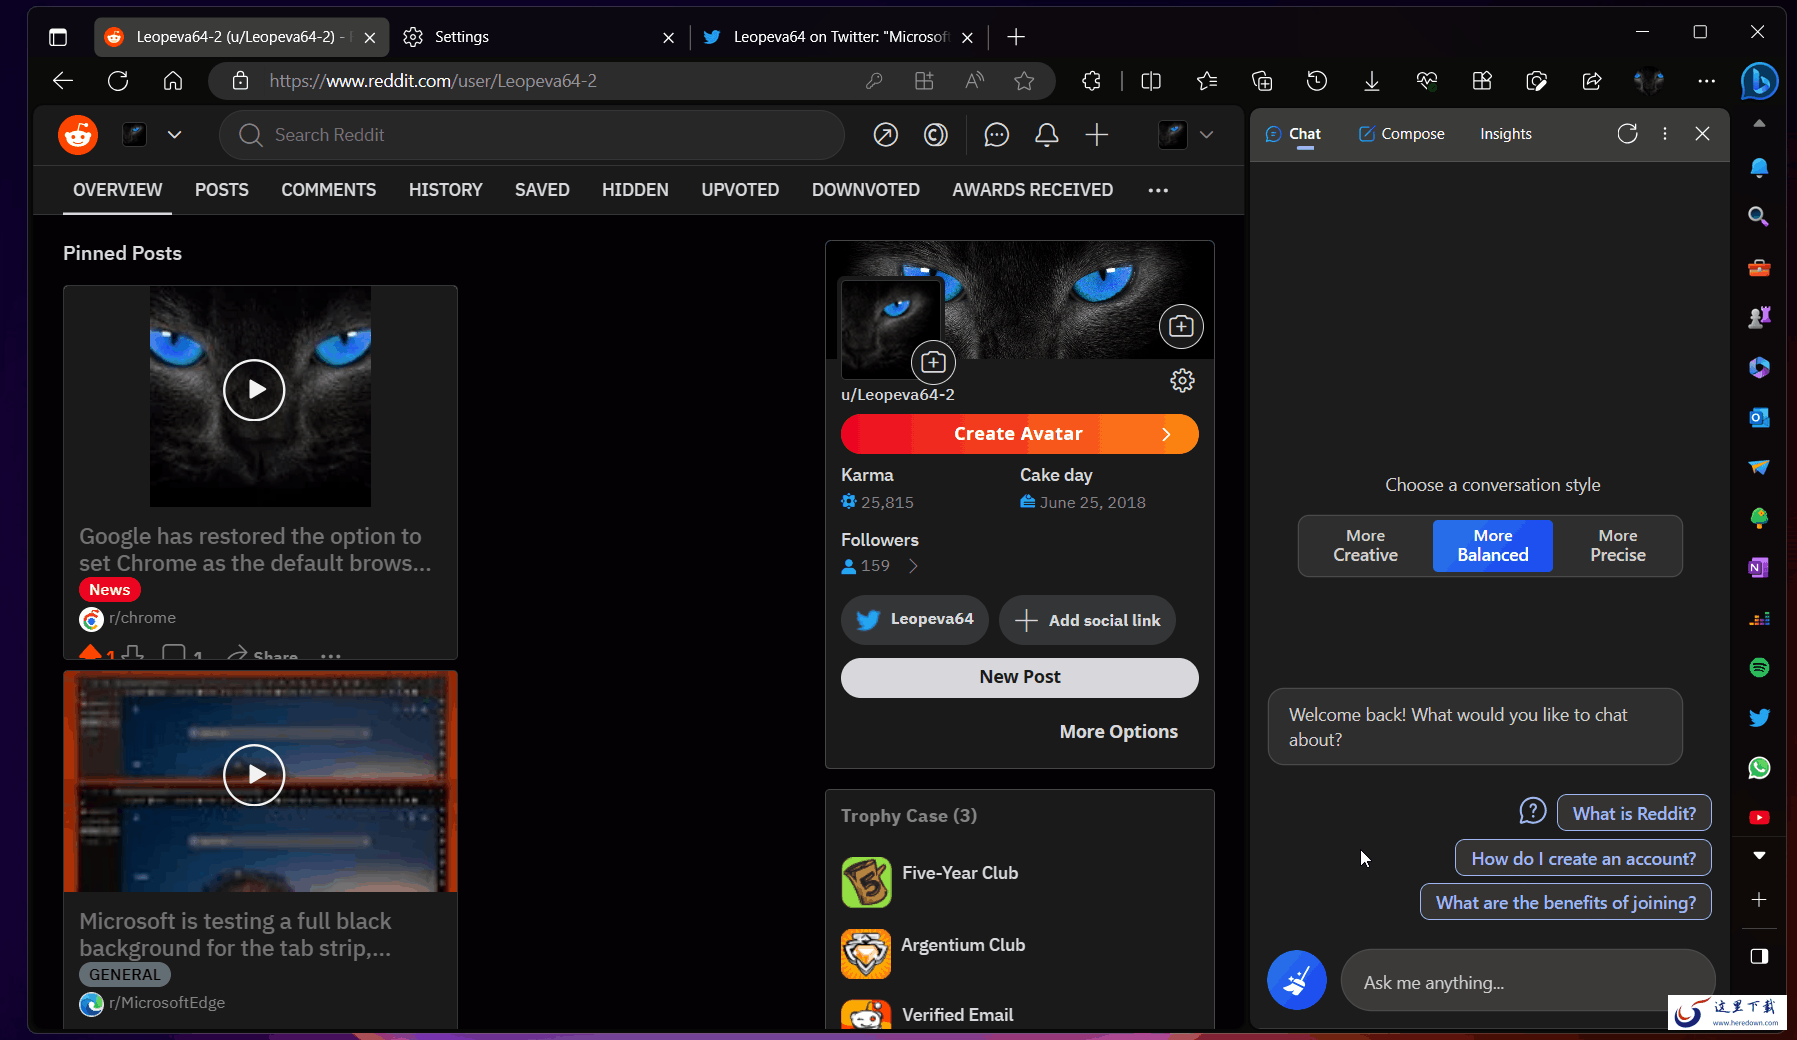Open WhatsApp in Edge sidebar
This screenshot has width=1797, height=1040.
(x=1759, y=767)
